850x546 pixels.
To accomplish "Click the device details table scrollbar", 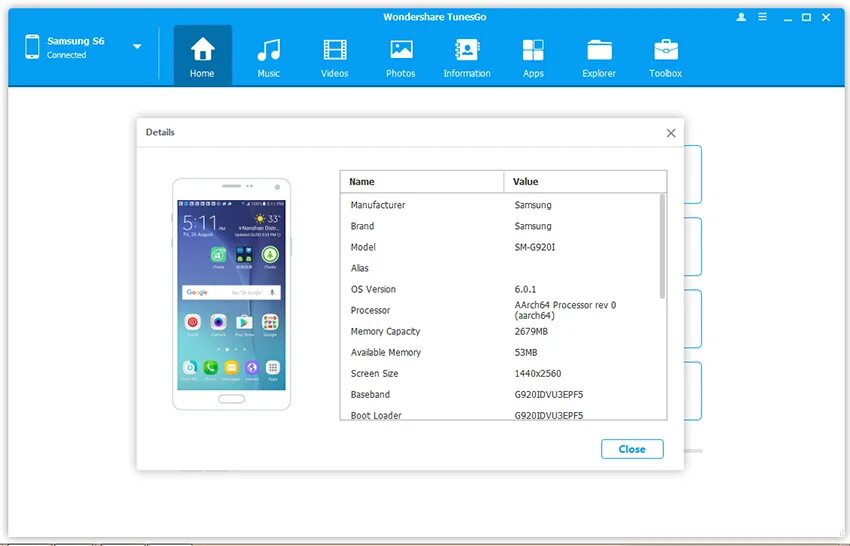I will click(662, 246).
